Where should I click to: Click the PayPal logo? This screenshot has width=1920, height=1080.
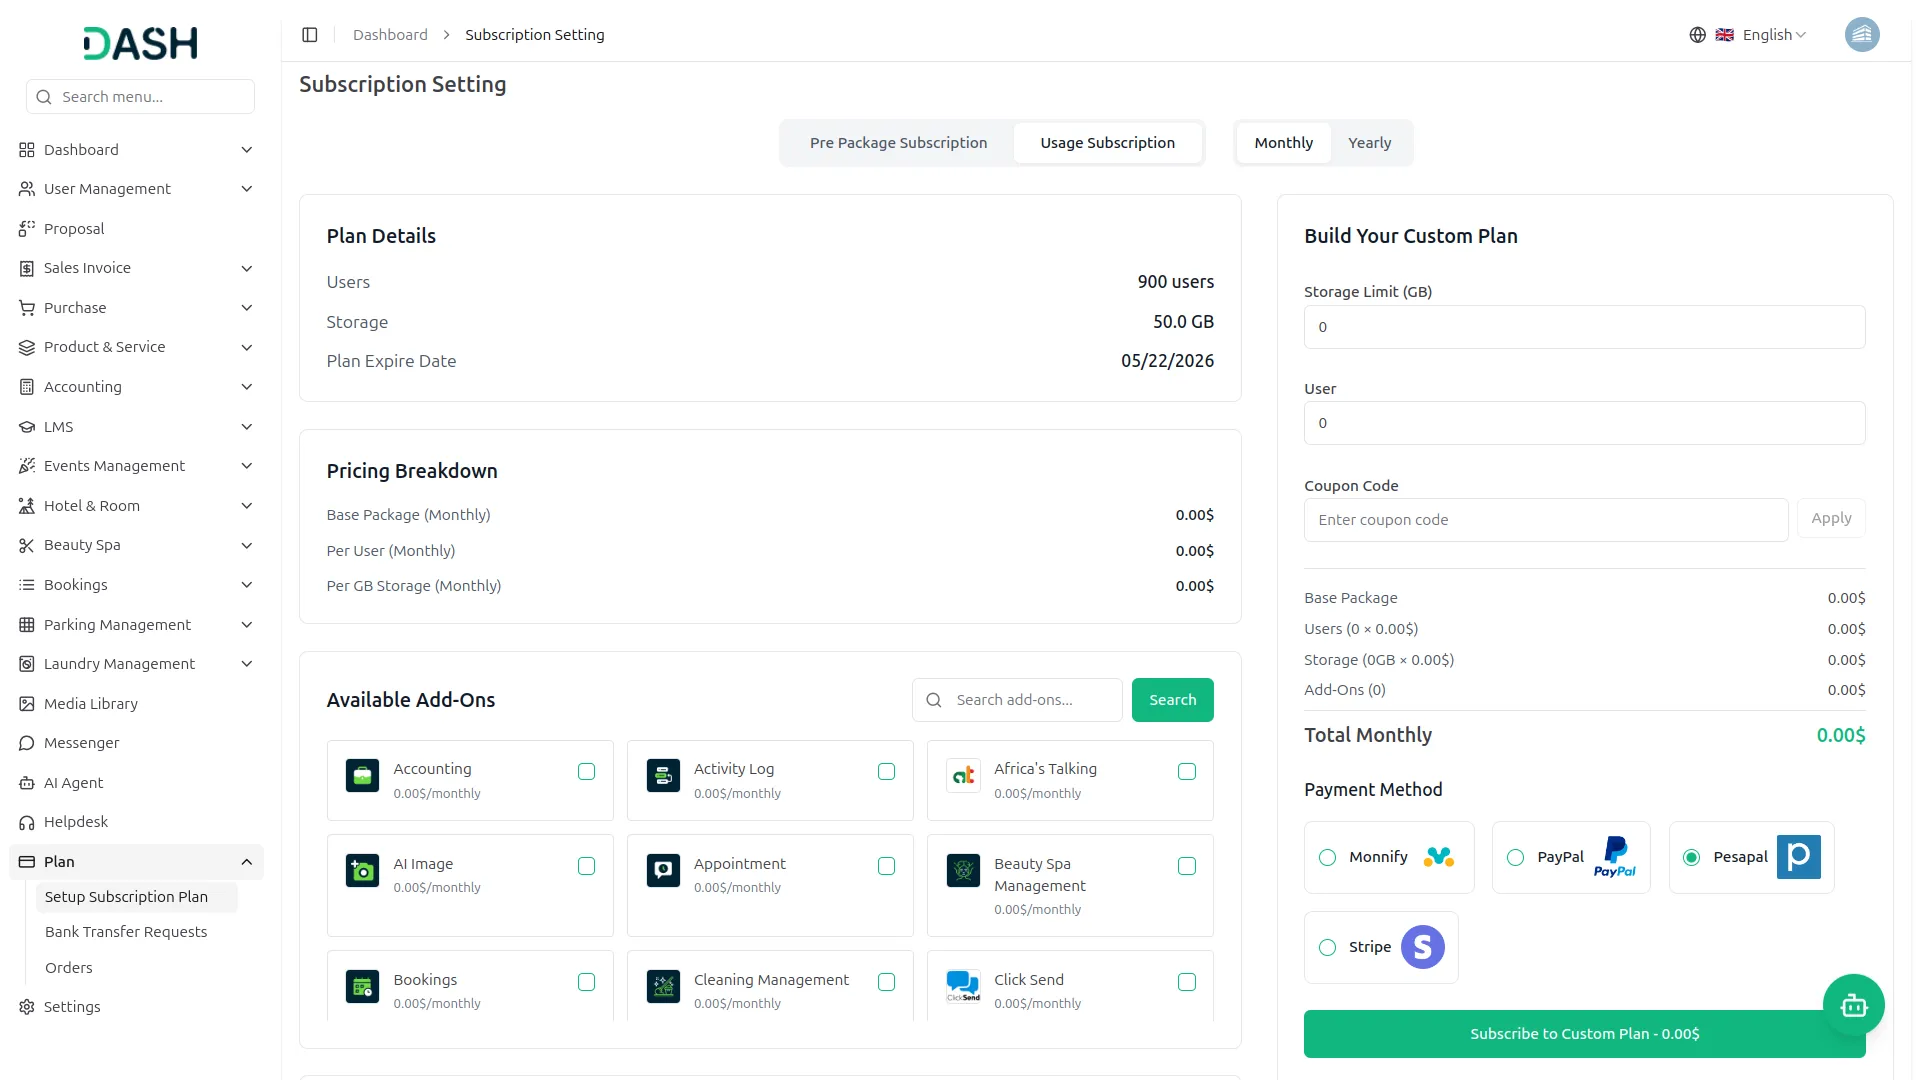point(1614,857)
